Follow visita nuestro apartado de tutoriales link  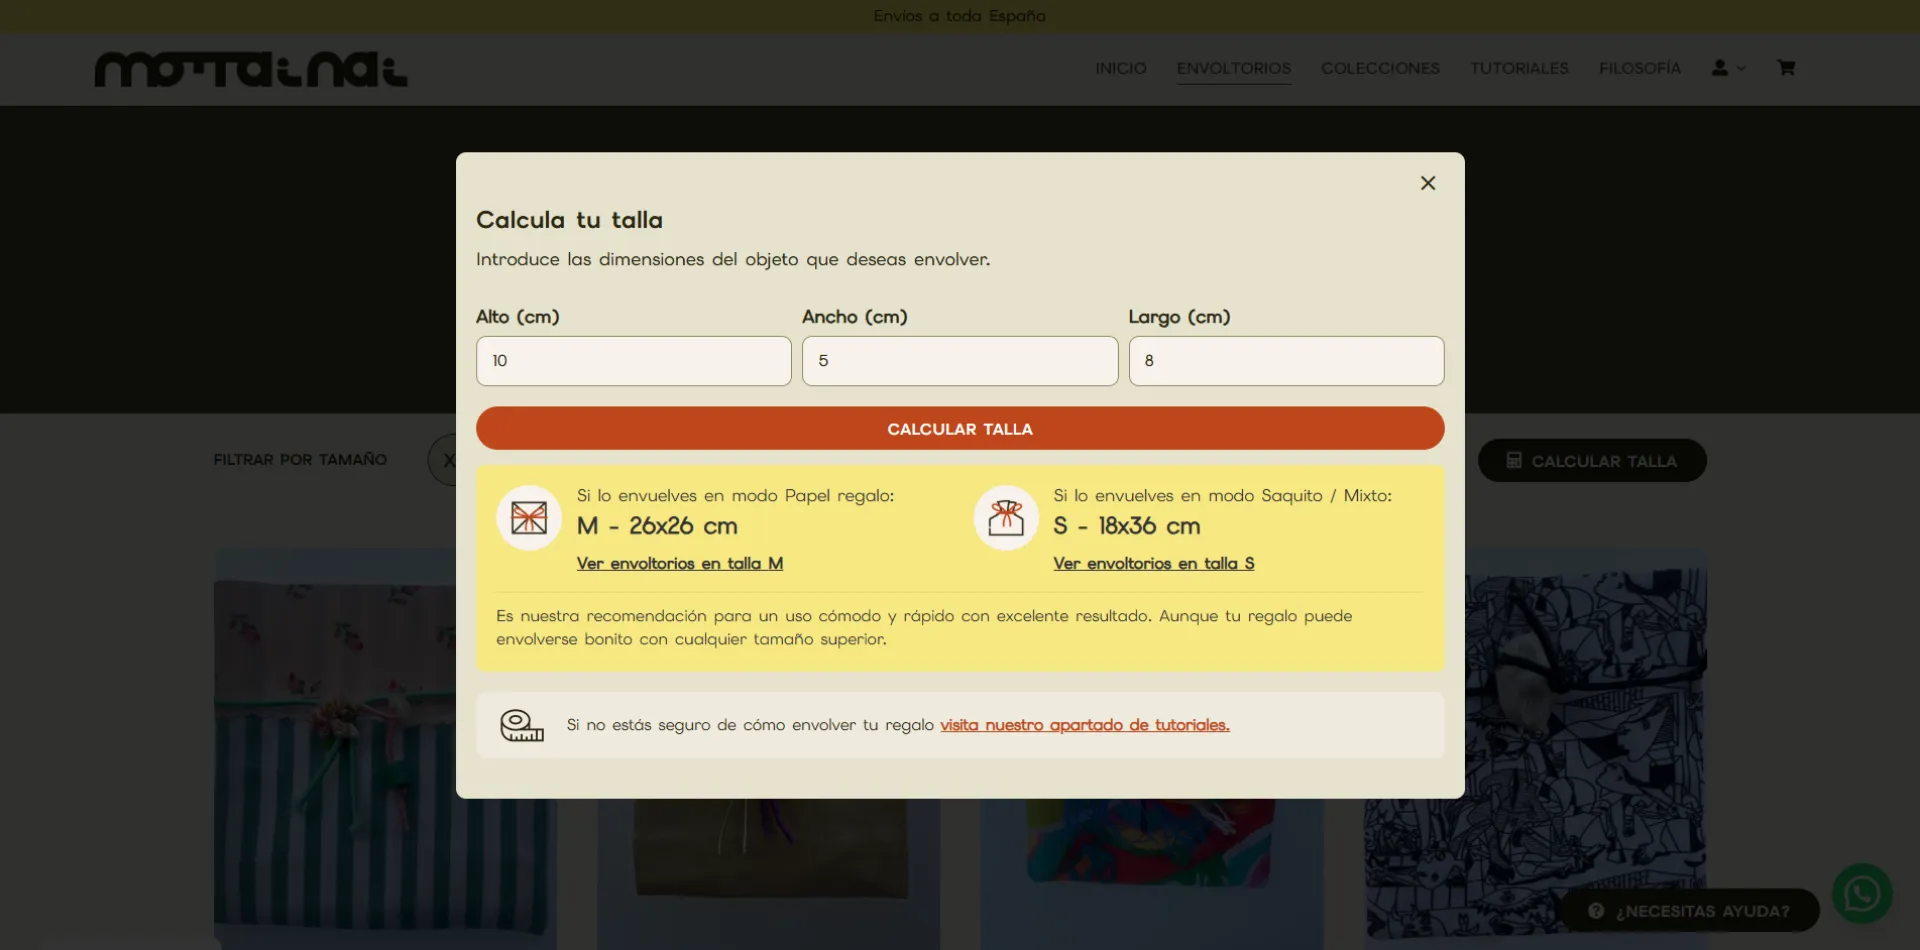(x=1085, y=725)
